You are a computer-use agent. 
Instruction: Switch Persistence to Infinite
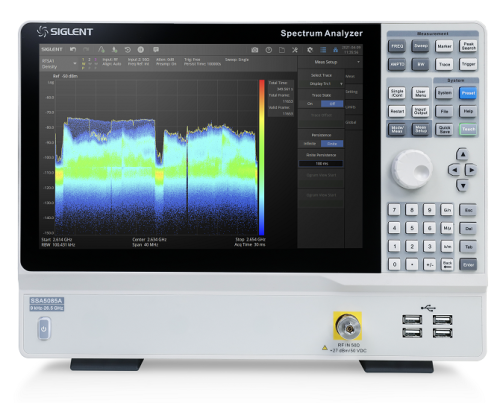click(310, 144)
